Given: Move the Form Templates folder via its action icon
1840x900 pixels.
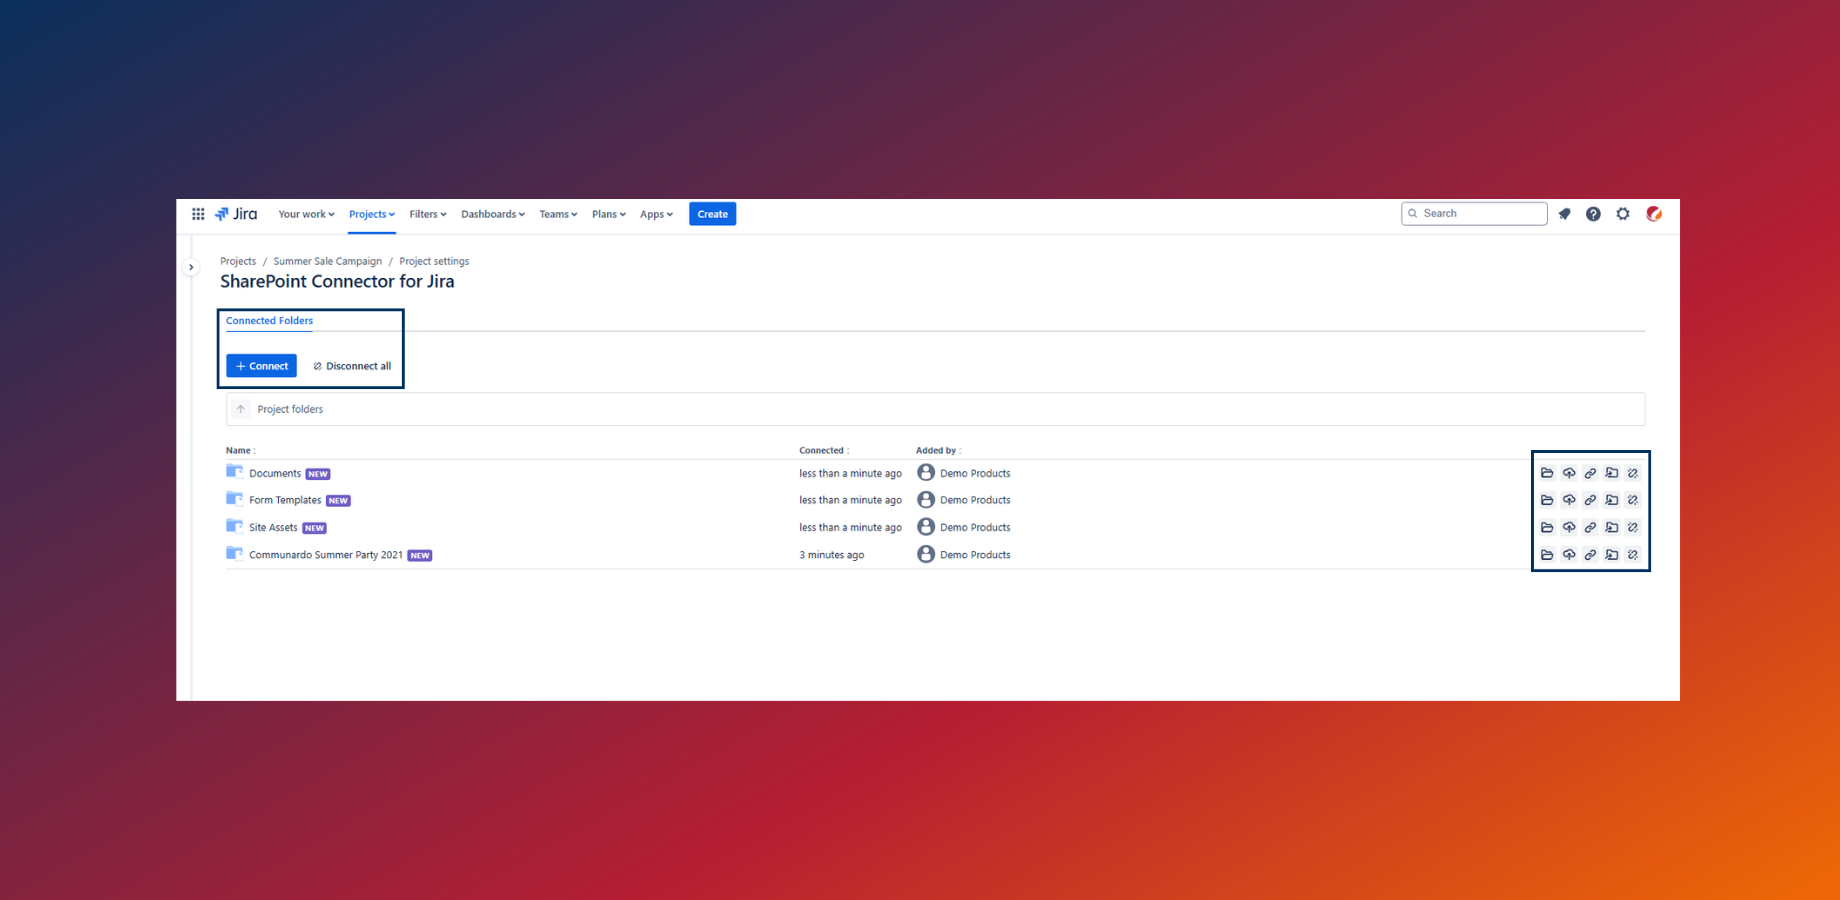Looking at the screenshot, I should pos(1612,500).
